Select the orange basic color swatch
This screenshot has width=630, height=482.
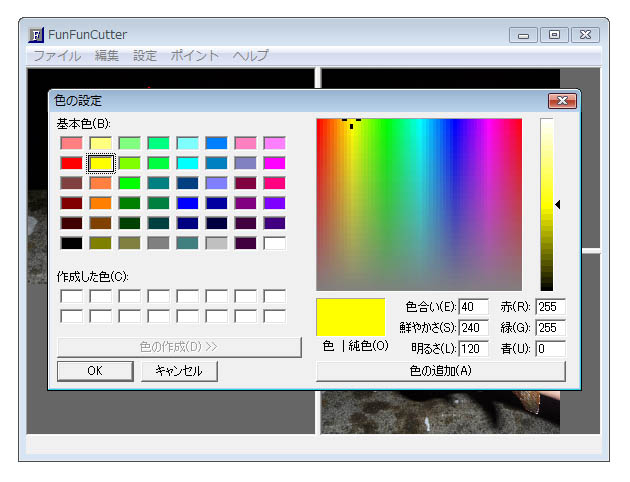point(100,203)
